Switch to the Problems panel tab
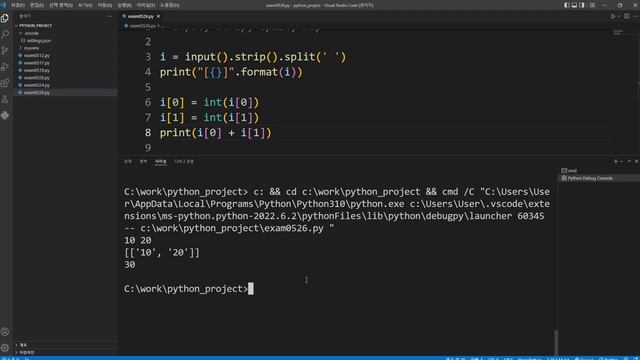640x360 pixels. (x=128, y=162)
